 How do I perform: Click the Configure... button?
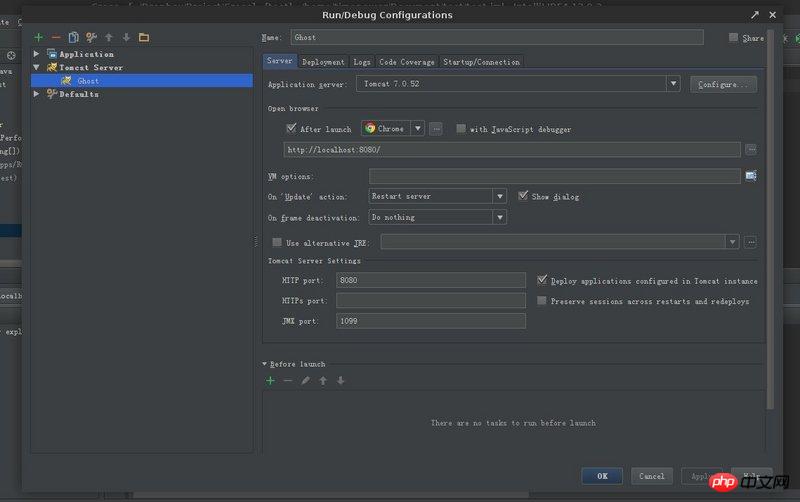(723, 84)
